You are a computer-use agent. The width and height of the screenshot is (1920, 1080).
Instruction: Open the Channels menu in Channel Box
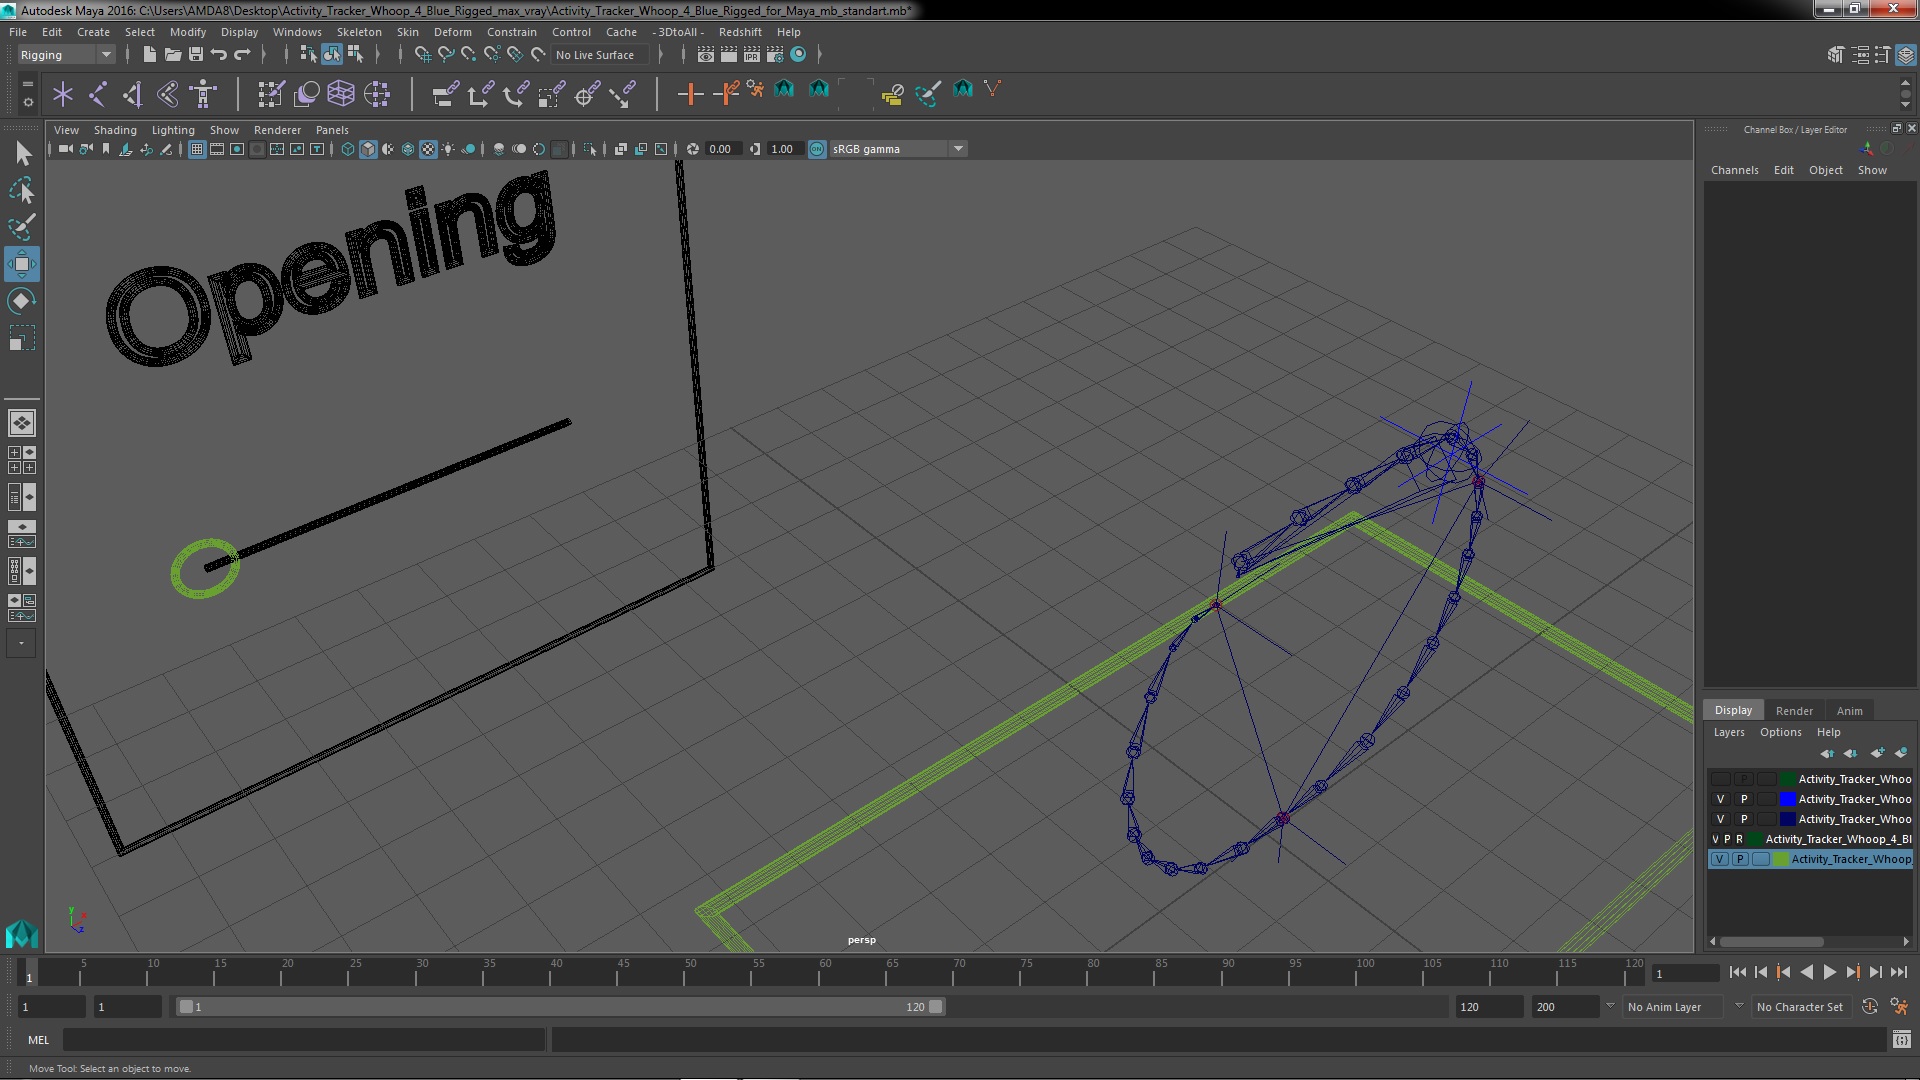1734,170
